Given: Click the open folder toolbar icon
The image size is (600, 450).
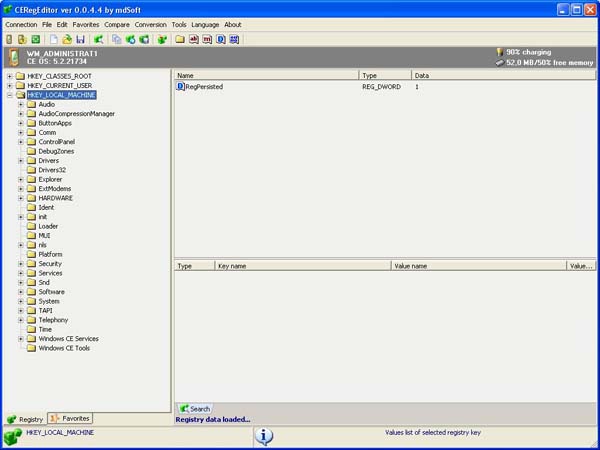Looking at the screenshot, I should (x=67, y=39).
